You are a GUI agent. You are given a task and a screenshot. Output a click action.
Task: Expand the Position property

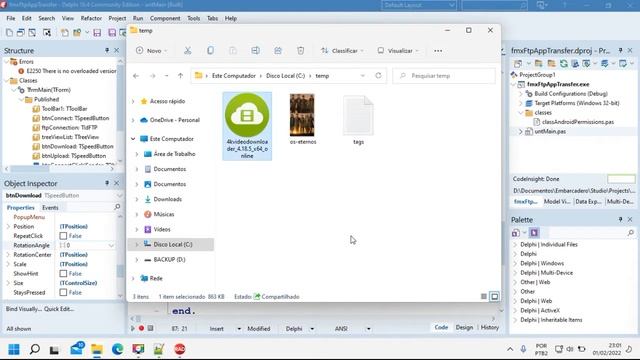(x=8, y=227)
